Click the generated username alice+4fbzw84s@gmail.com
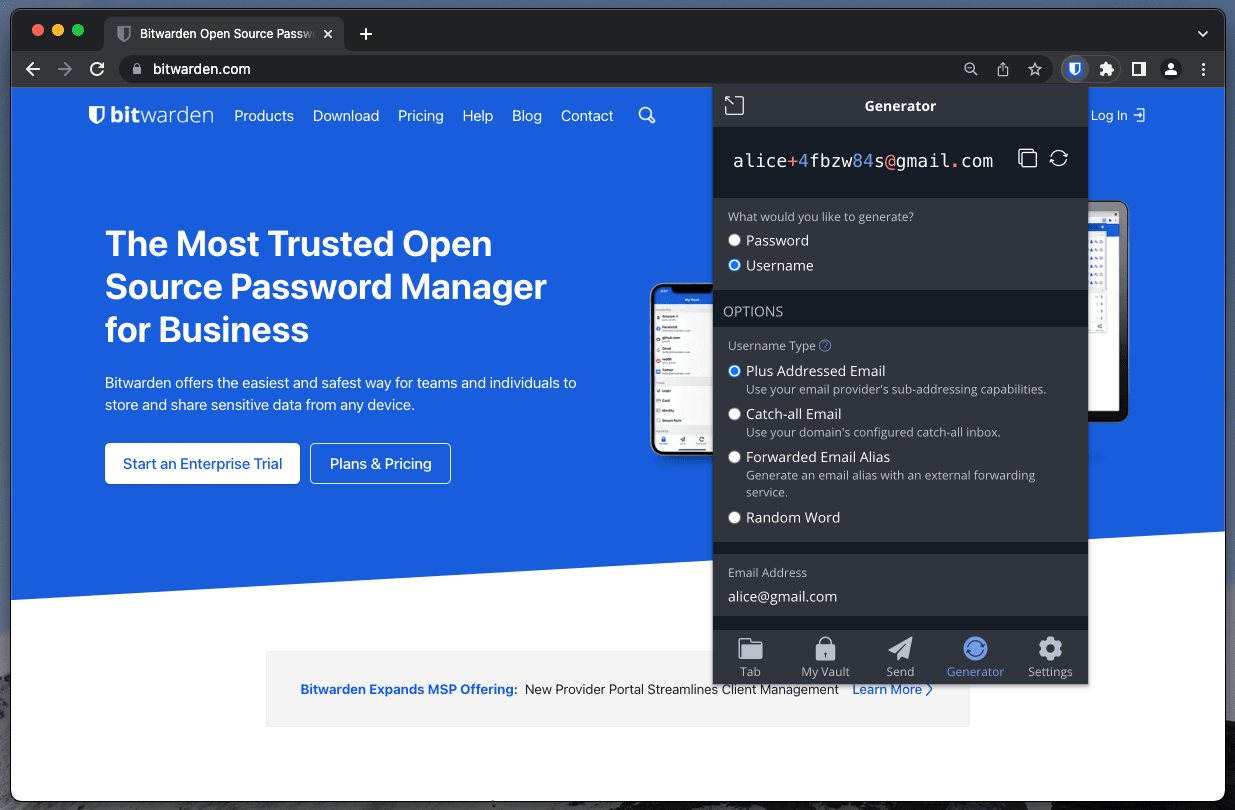 [863, 160]
